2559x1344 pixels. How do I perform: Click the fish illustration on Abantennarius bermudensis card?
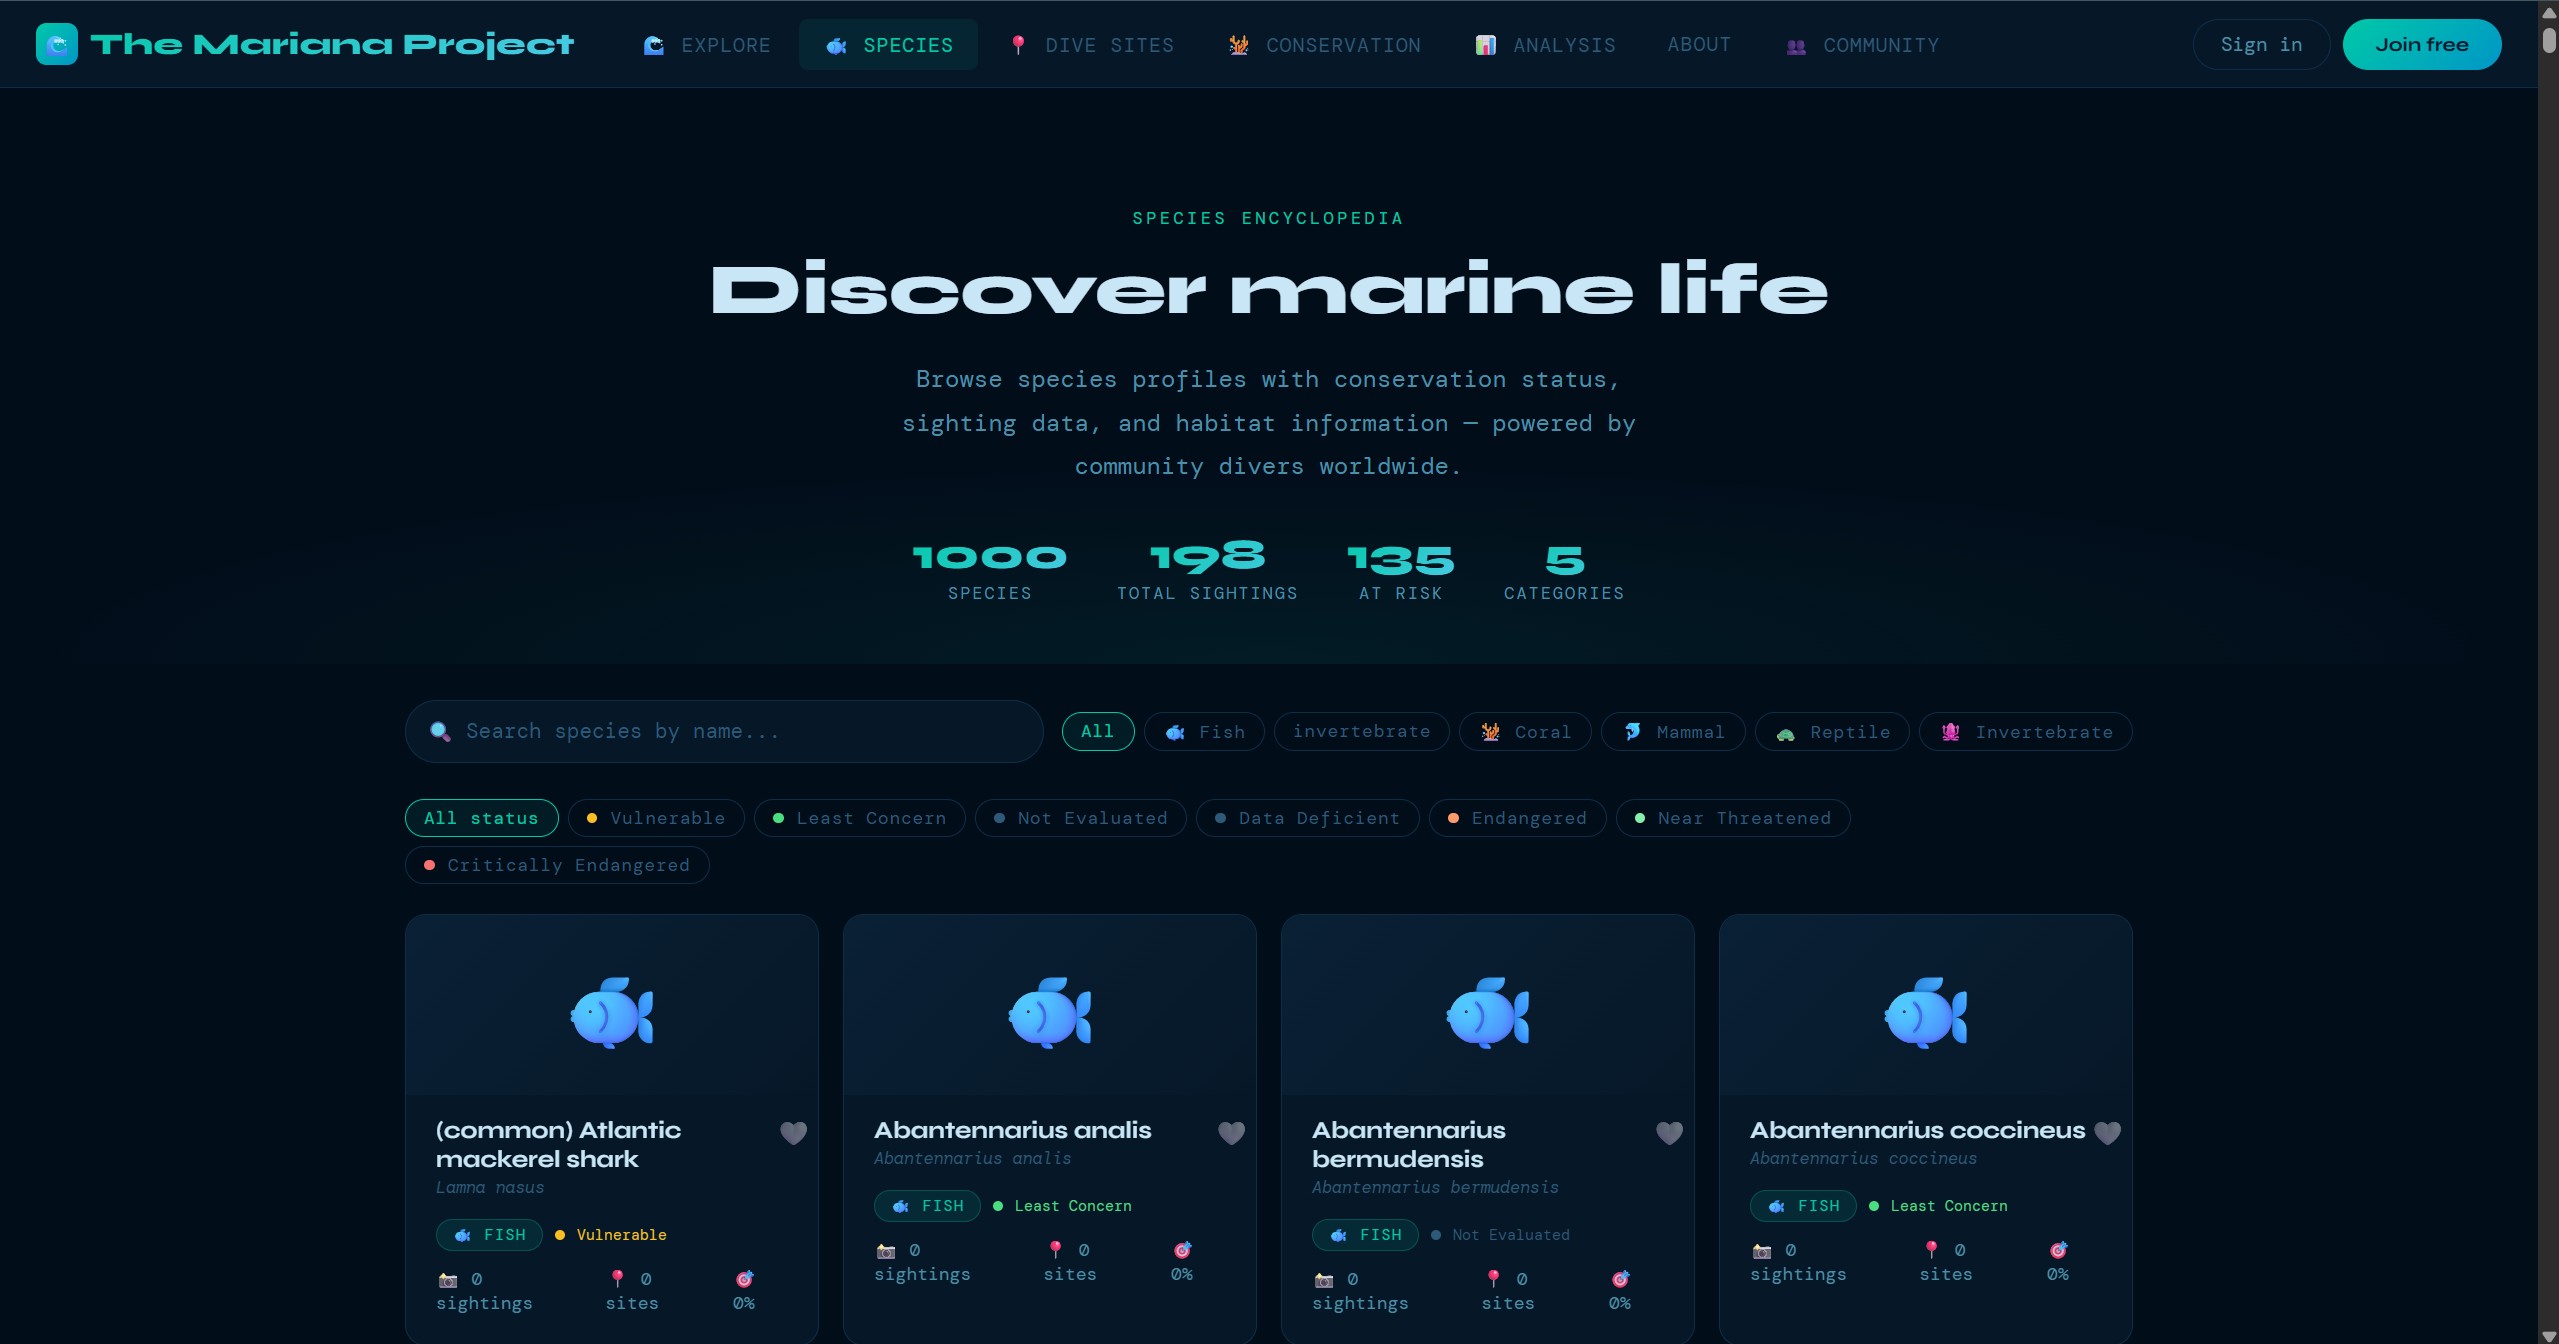[x=1486, y=1012]
